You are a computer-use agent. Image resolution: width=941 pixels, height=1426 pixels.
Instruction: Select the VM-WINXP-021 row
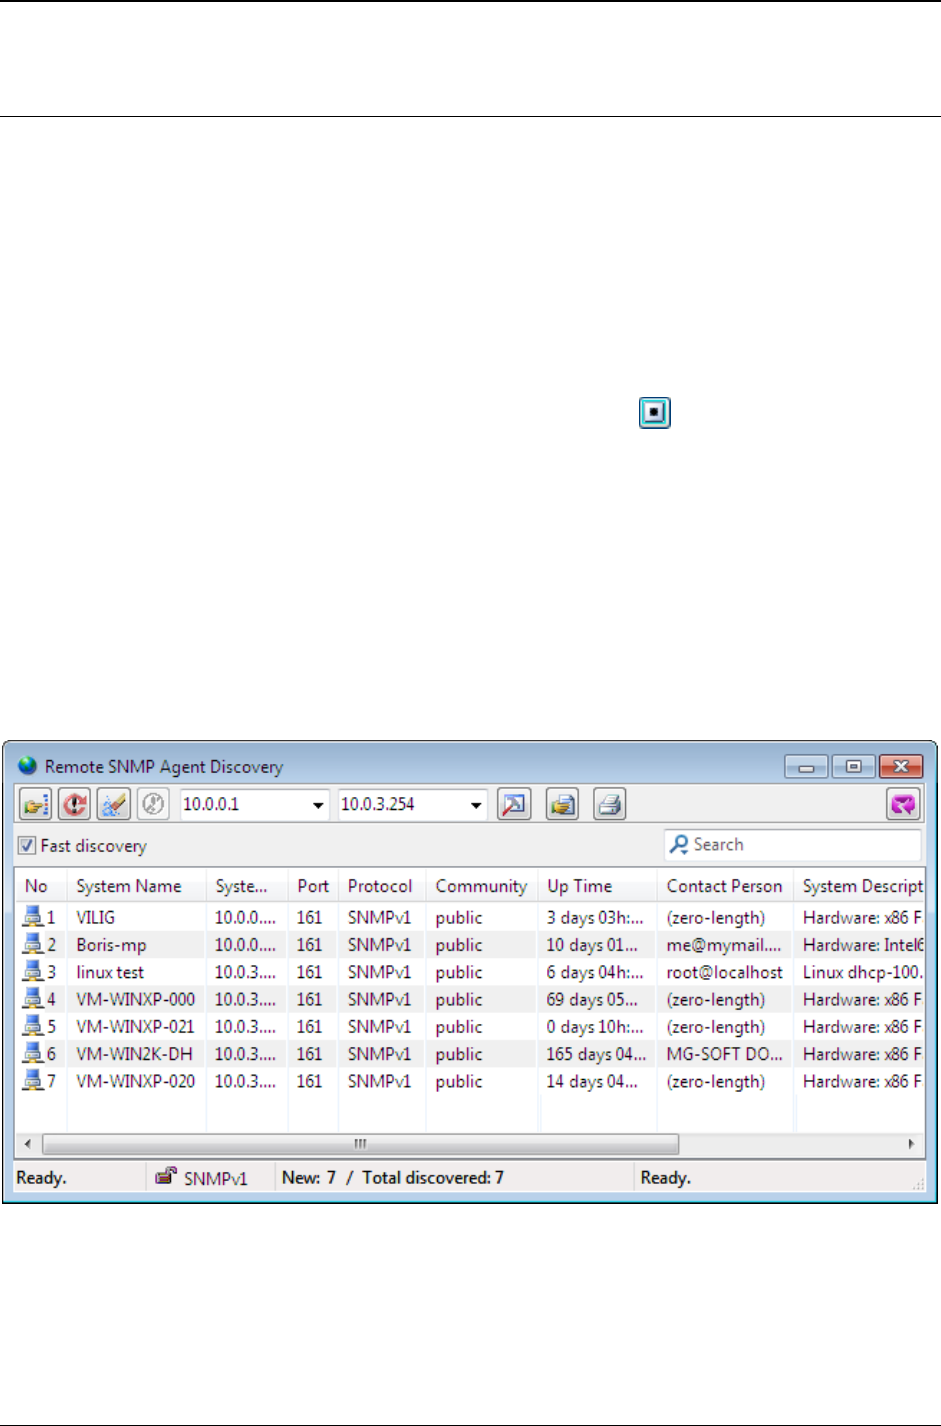pos(470,1026)
